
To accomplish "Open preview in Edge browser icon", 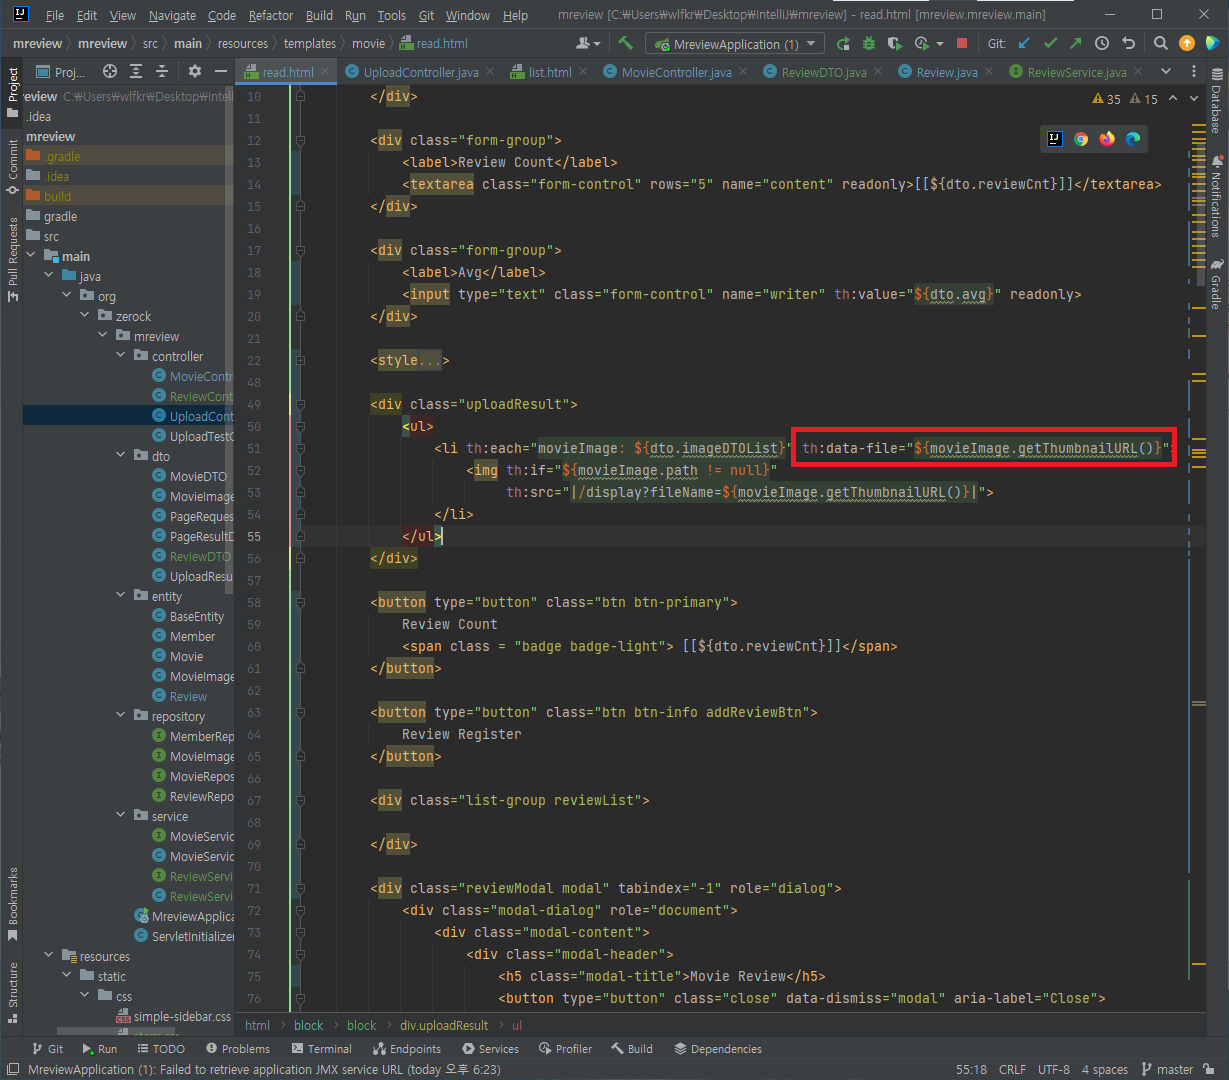I will tap(1133, 139).
